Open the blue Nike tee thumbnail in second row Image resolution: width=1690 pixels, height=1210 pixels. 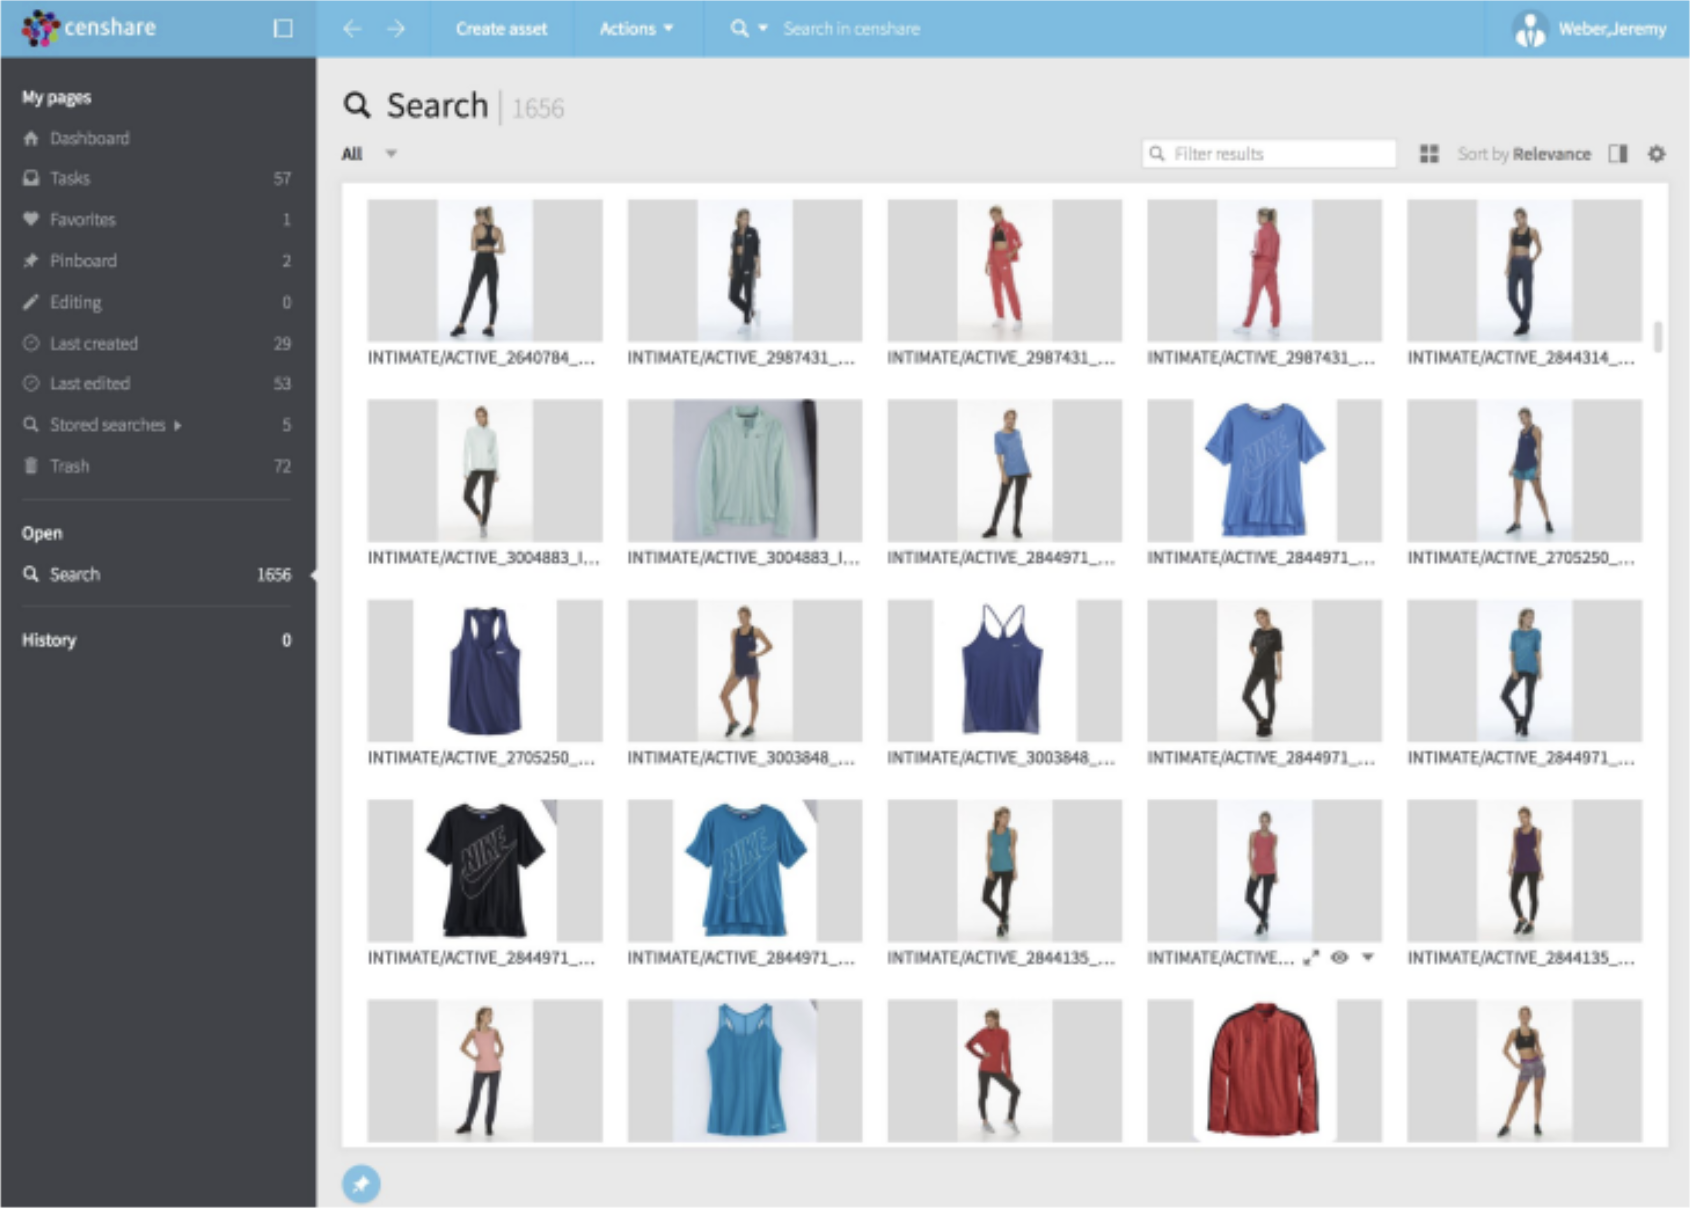point(1264,470)
